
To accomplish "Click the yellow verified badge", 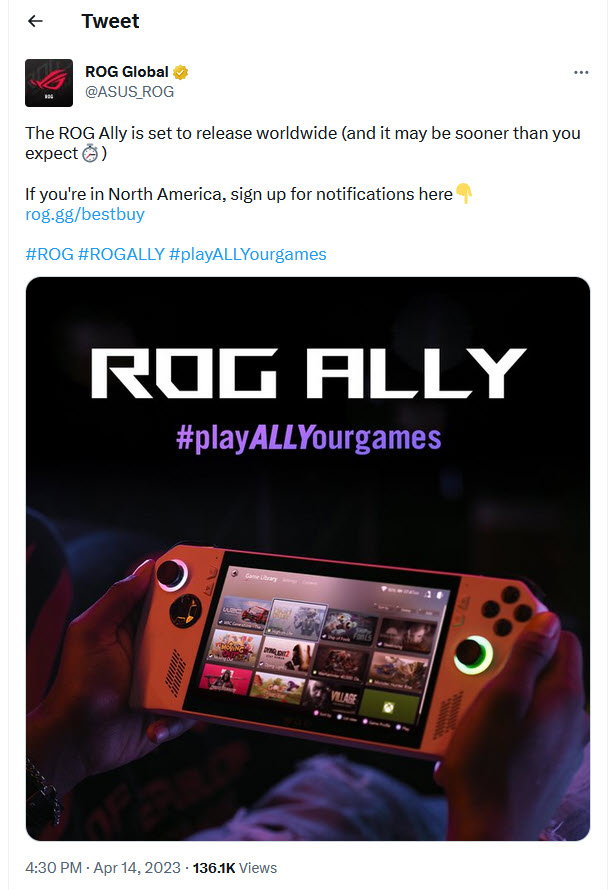I will pos(179,71).
